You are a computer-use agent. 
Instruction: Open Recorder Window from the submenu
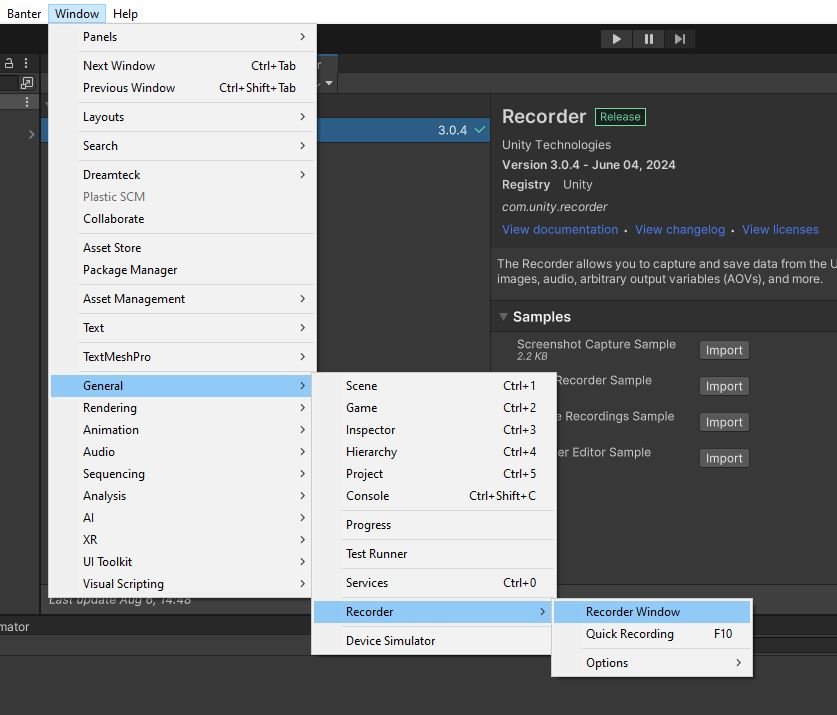point(652,612)
